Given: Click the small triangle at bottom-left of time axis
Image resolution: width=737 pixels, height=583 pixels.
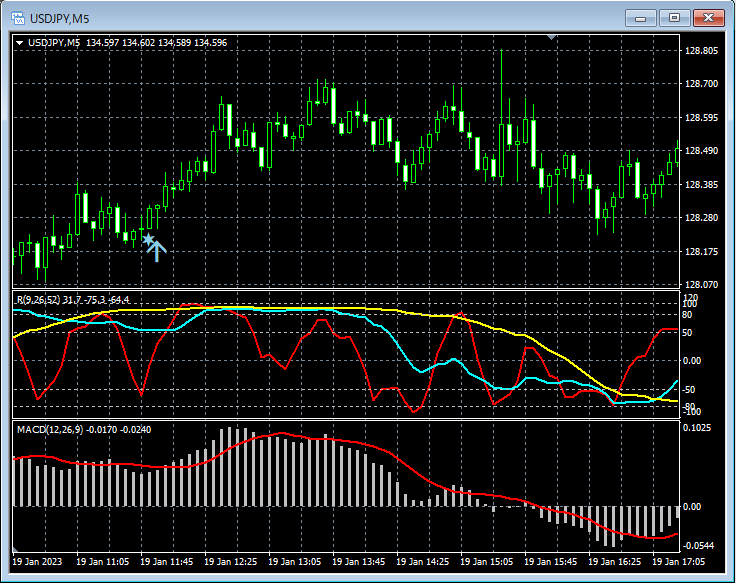Looking at the screenshot, I should 16,550.
